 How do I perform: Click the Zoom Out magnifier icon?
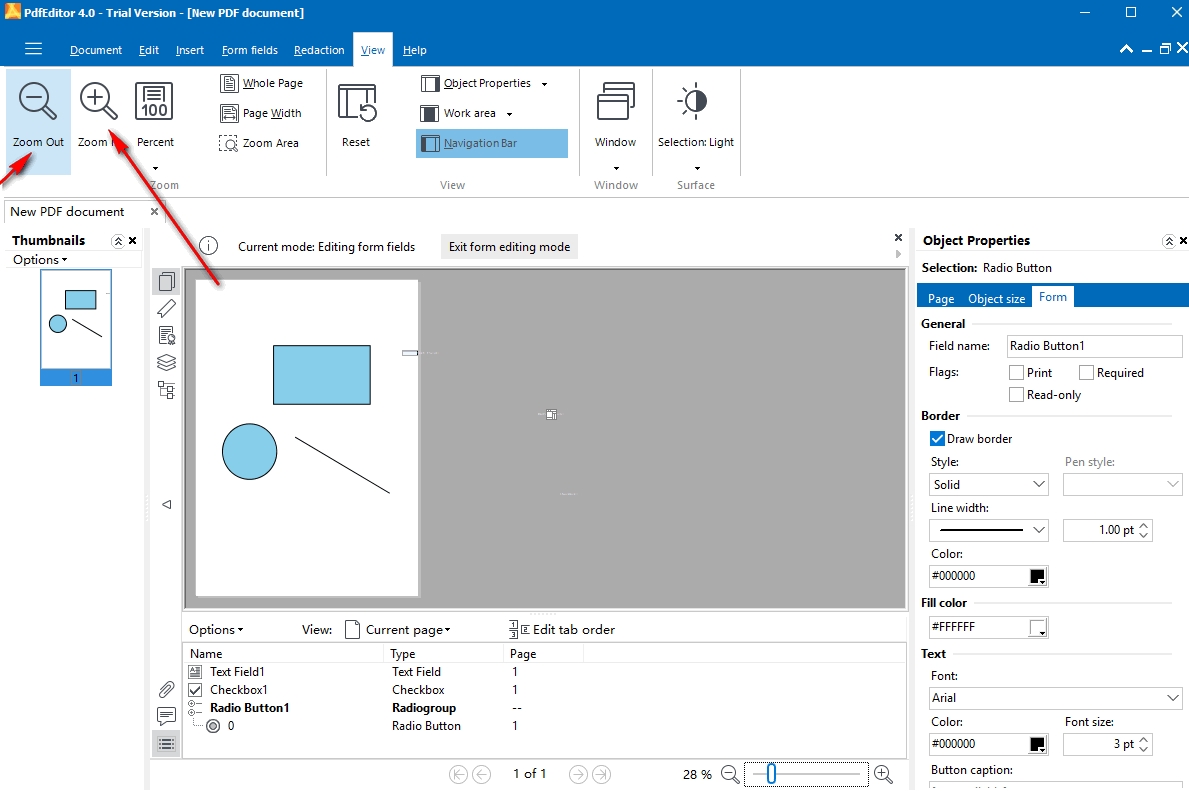coord(38,101)
